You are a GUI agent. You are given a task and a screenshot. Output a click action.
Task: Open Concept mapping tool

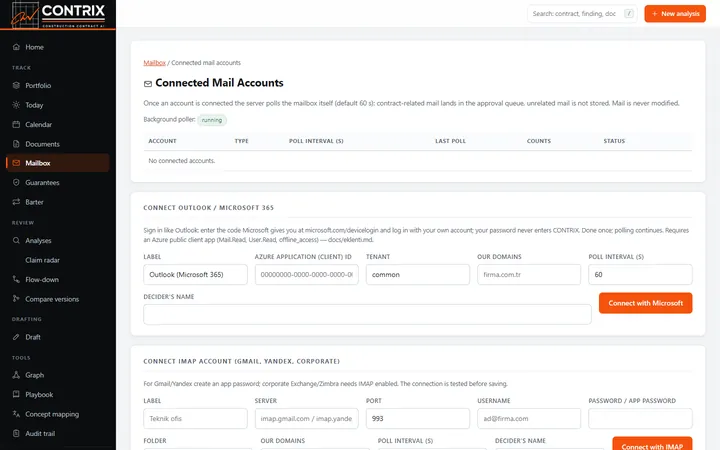tap(58, 414)
